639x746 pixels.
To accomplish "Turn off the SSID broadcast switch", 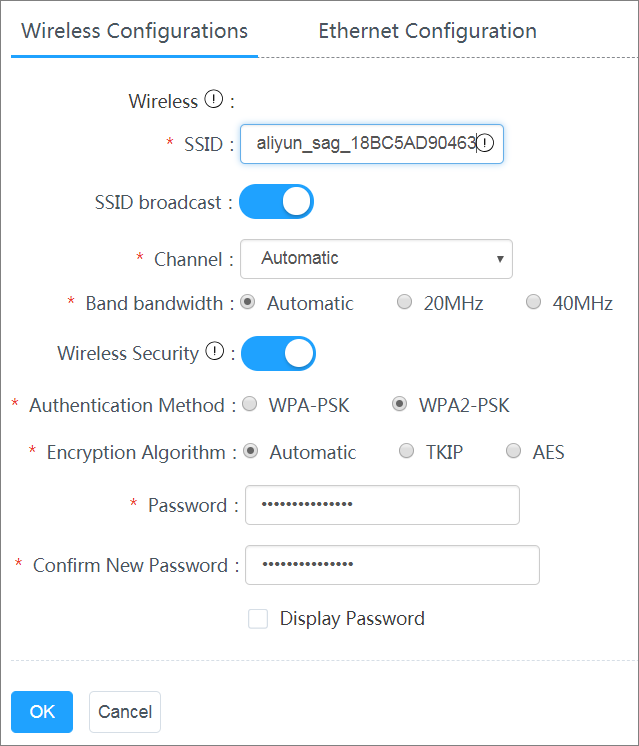I will (276, 201).
